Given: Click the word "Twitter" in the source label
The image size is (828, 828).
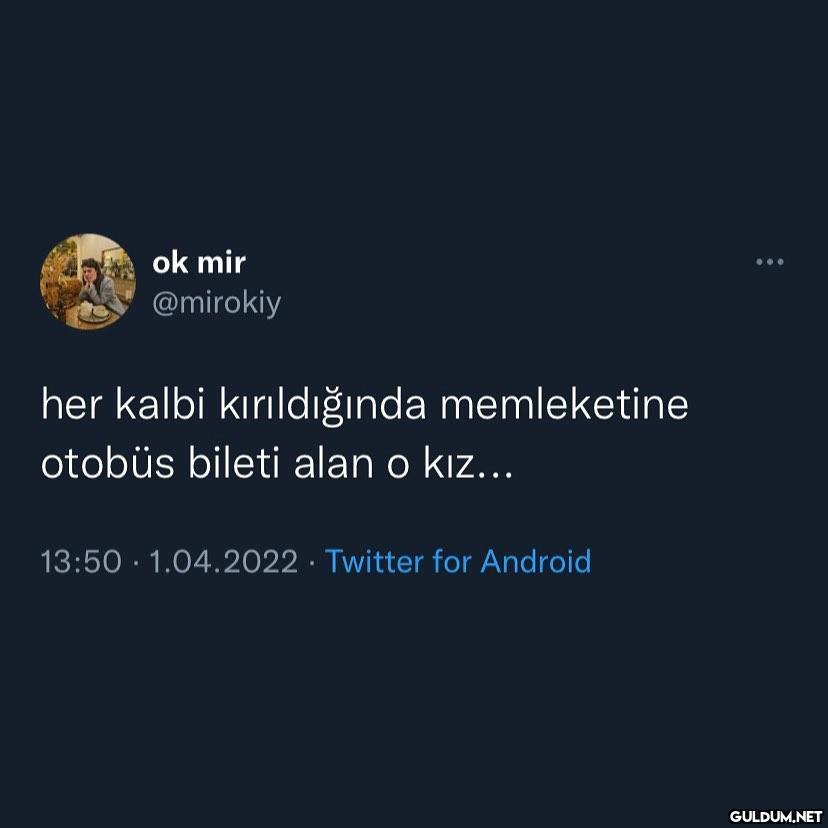Looking at the screenshot, I should pos(374,561).
